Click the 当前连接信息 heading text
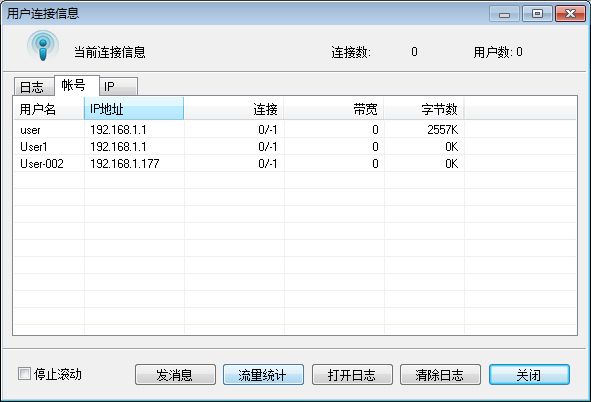The image size is (591, 402). (110, 52)
